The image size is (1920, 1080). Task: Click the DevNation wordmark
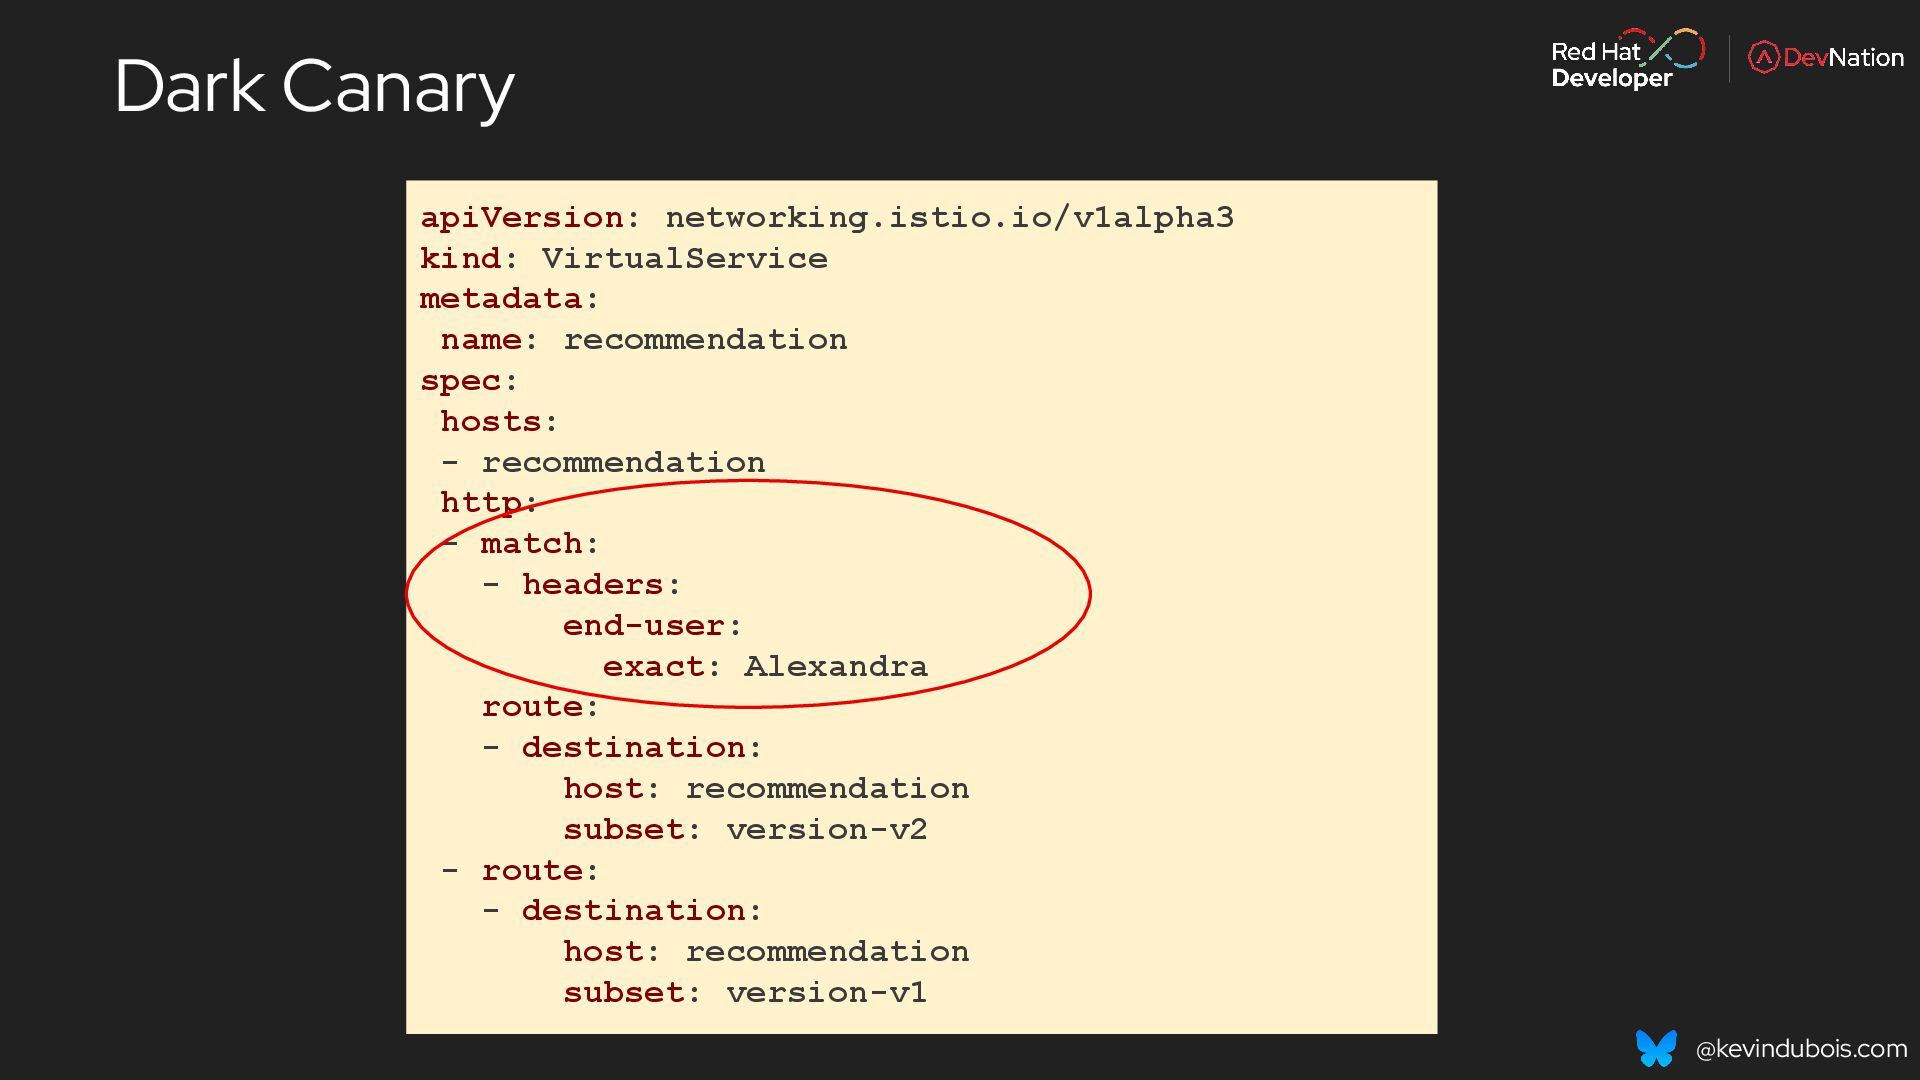point(1843,58)
